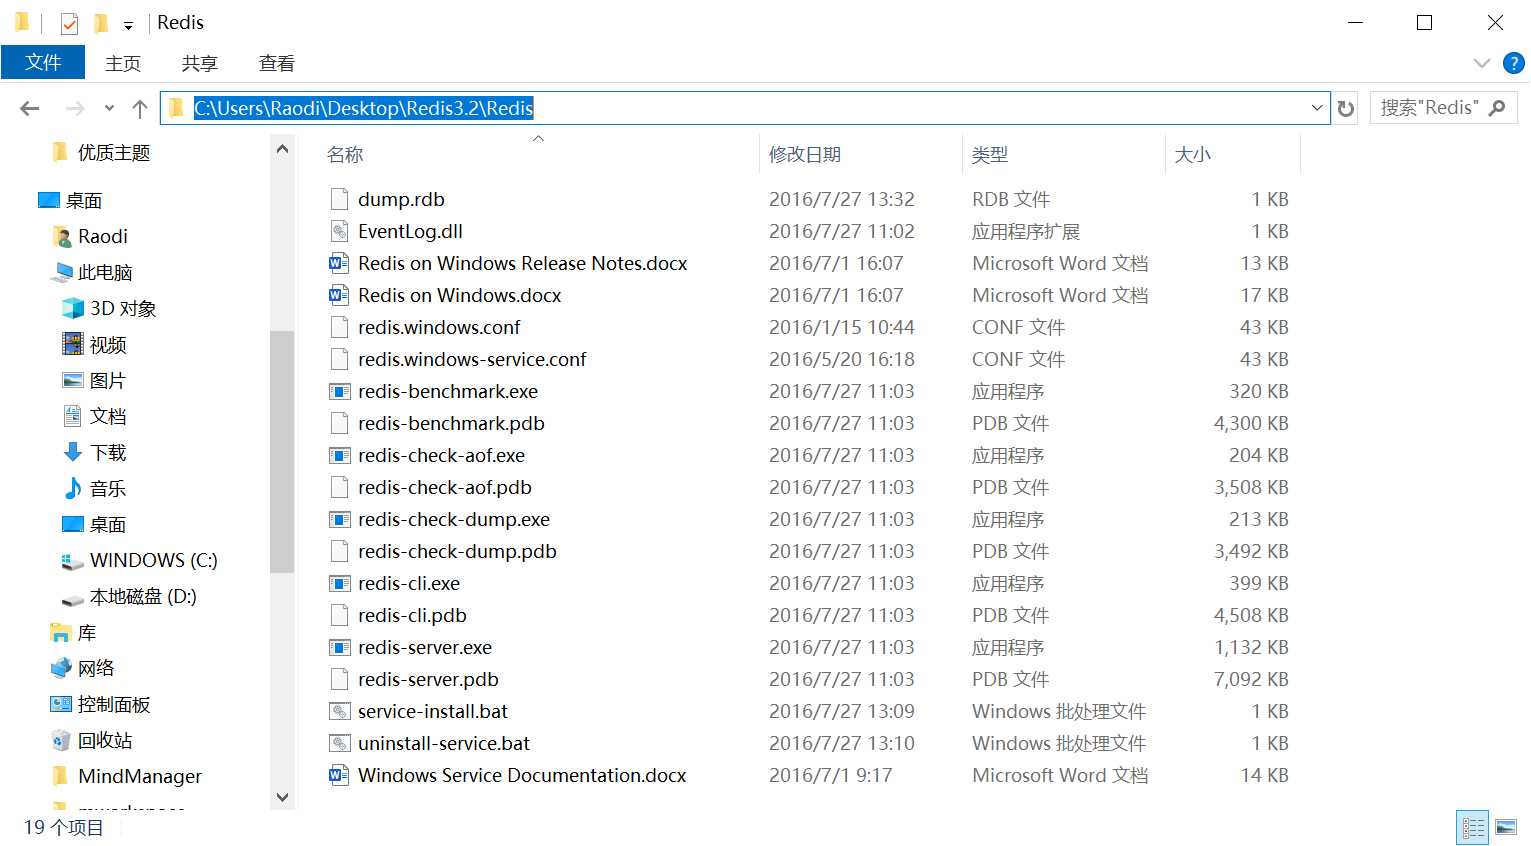This screenshot has width=1531, height=846.
Task: Select the top 桌面 node in the navigation pane
Action: 70,200
